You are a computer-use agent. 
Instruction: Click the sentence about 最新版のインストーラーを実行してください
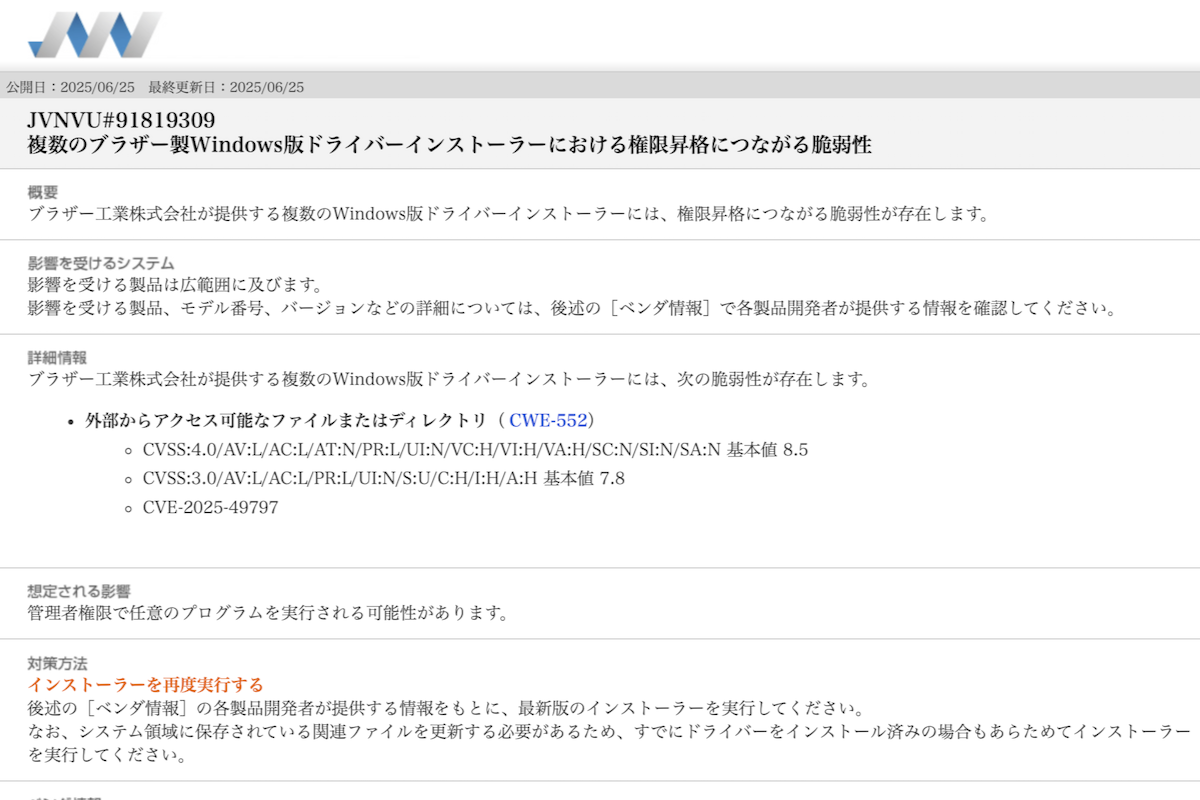445,708
